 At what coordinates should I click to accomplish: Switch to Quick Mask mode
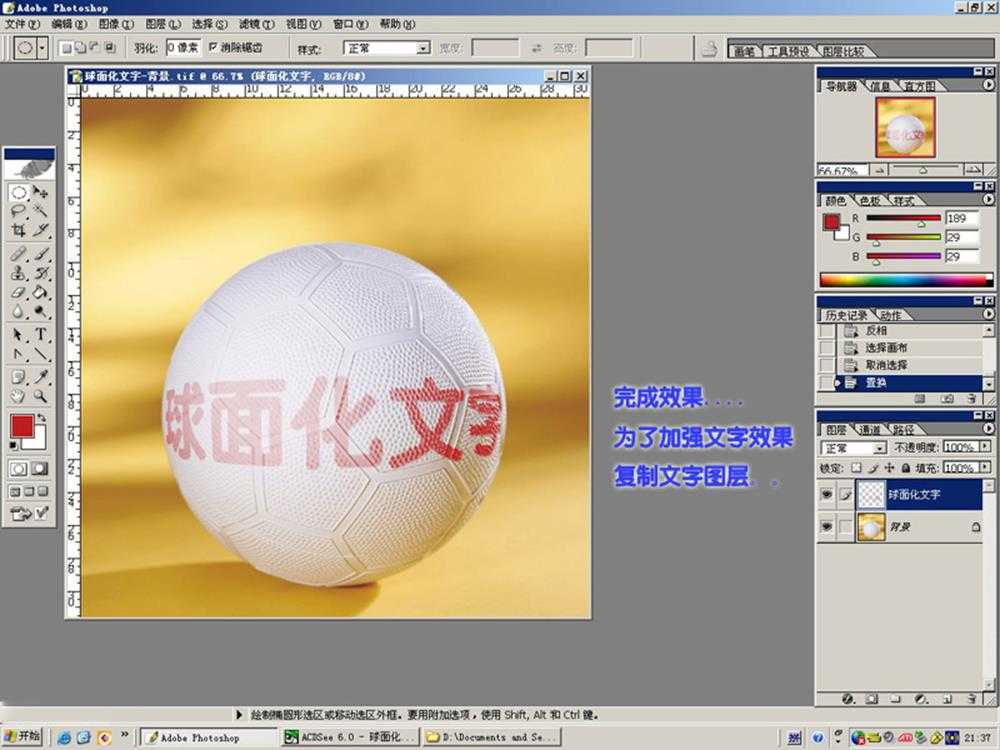click(40, 469)
